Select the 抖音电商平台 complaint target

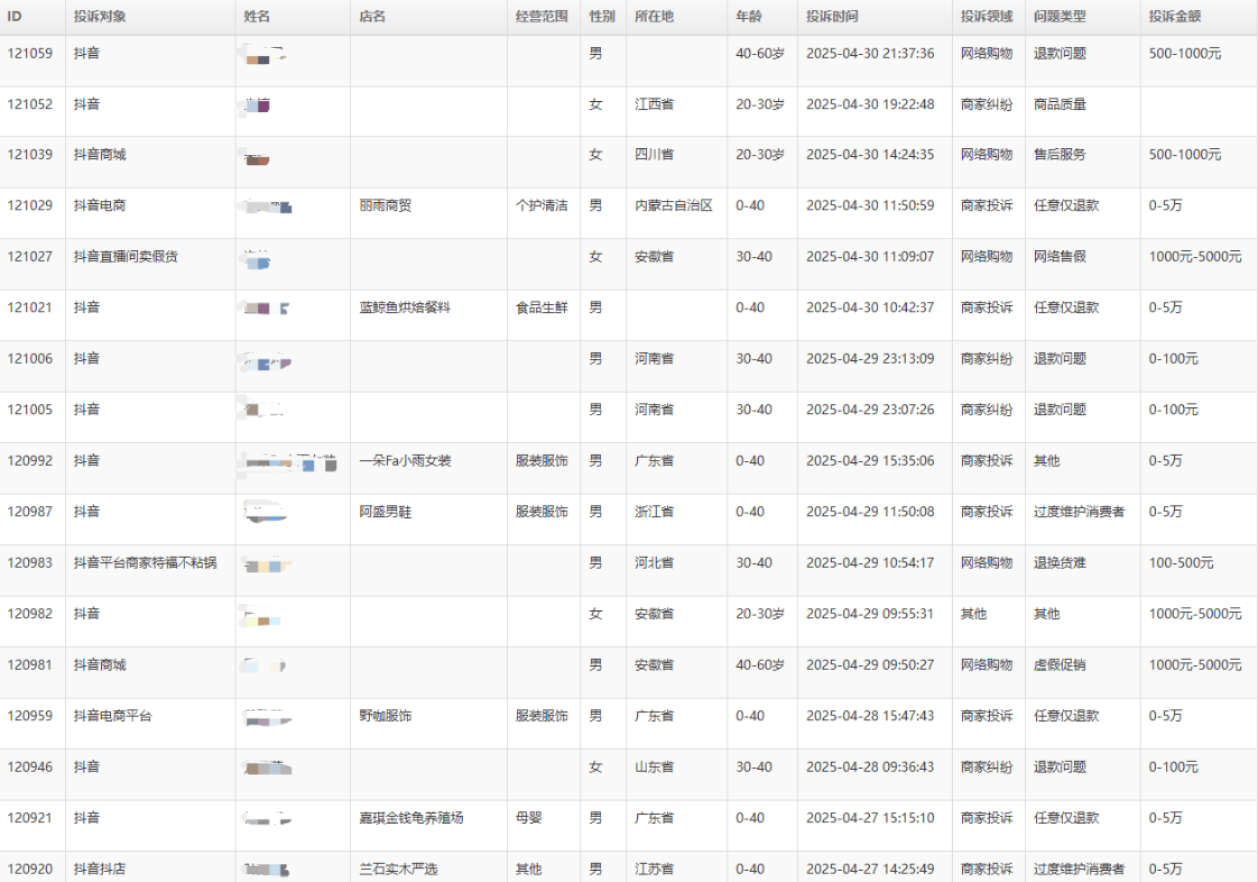pos(113,716)
